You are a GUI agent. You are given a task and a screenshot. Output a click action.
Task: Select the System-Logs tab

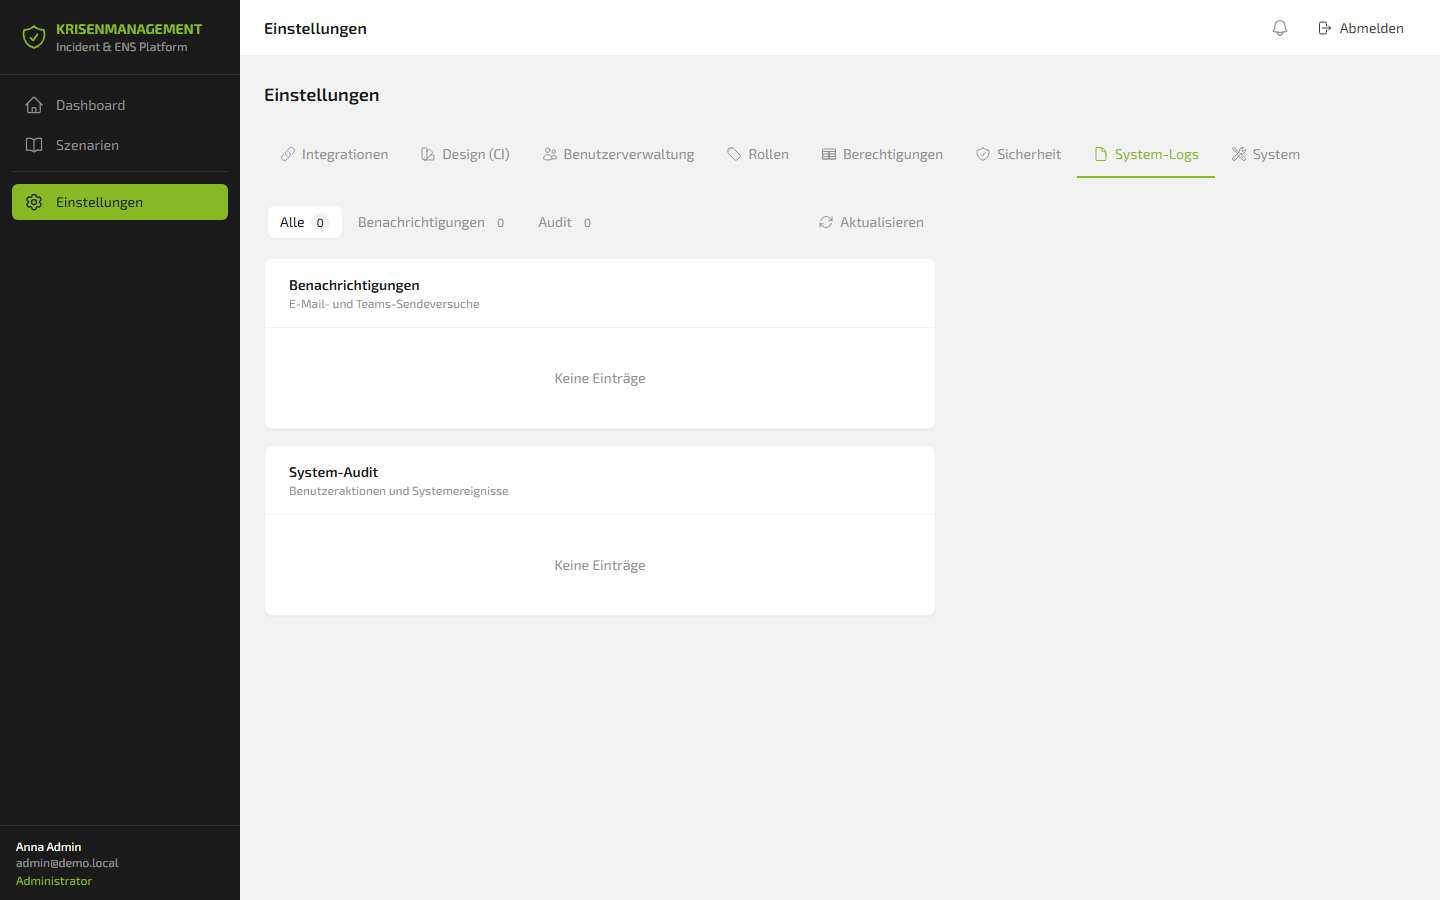(x=1146, y=154)
